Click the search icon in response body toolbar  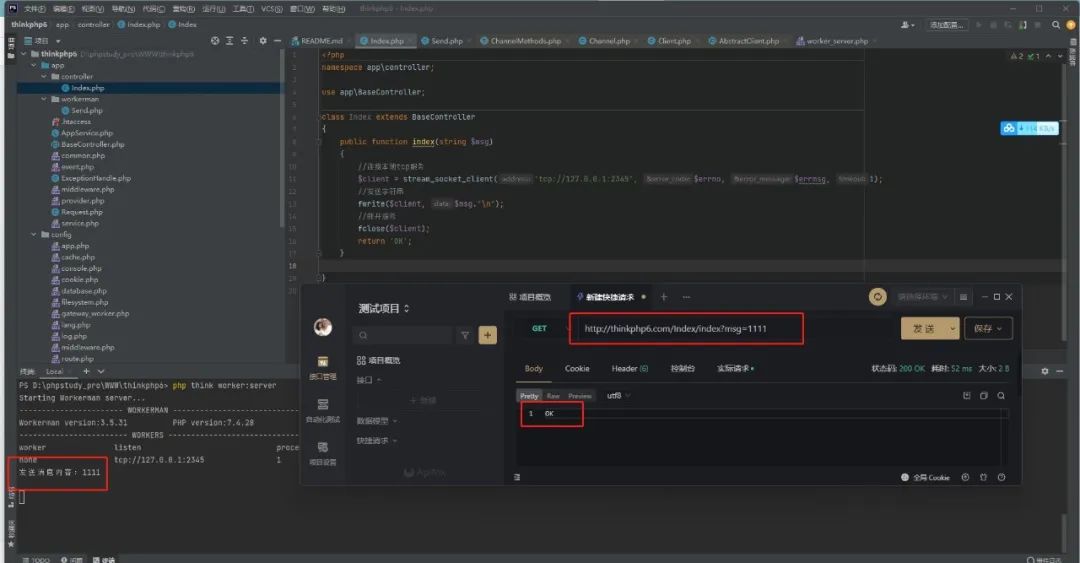pyautogui.click(x=1001, y=396)
